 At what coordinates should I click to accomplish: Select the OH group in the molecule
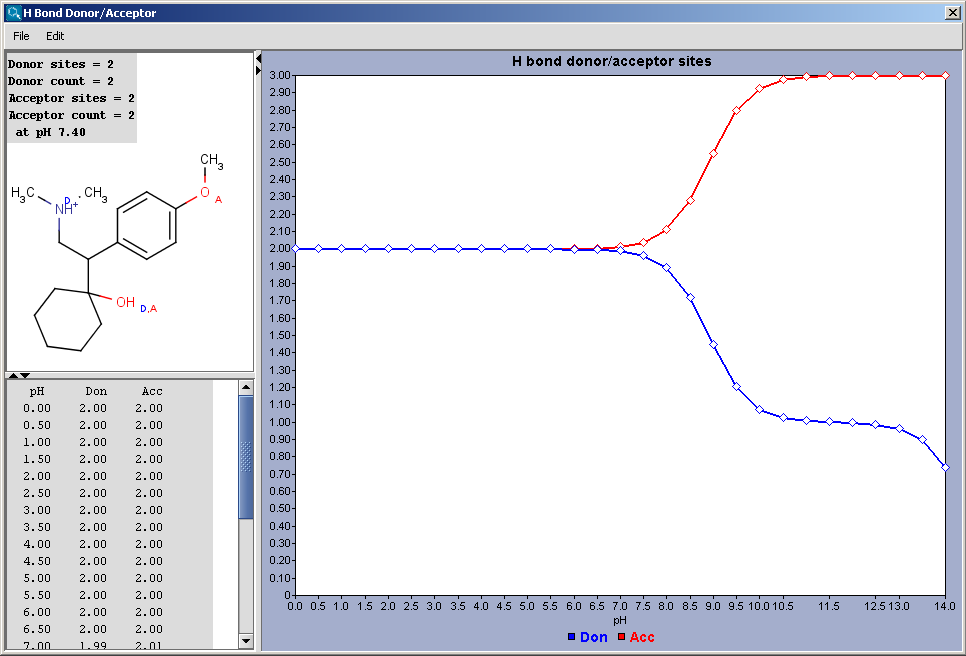(x=124, y=302)
